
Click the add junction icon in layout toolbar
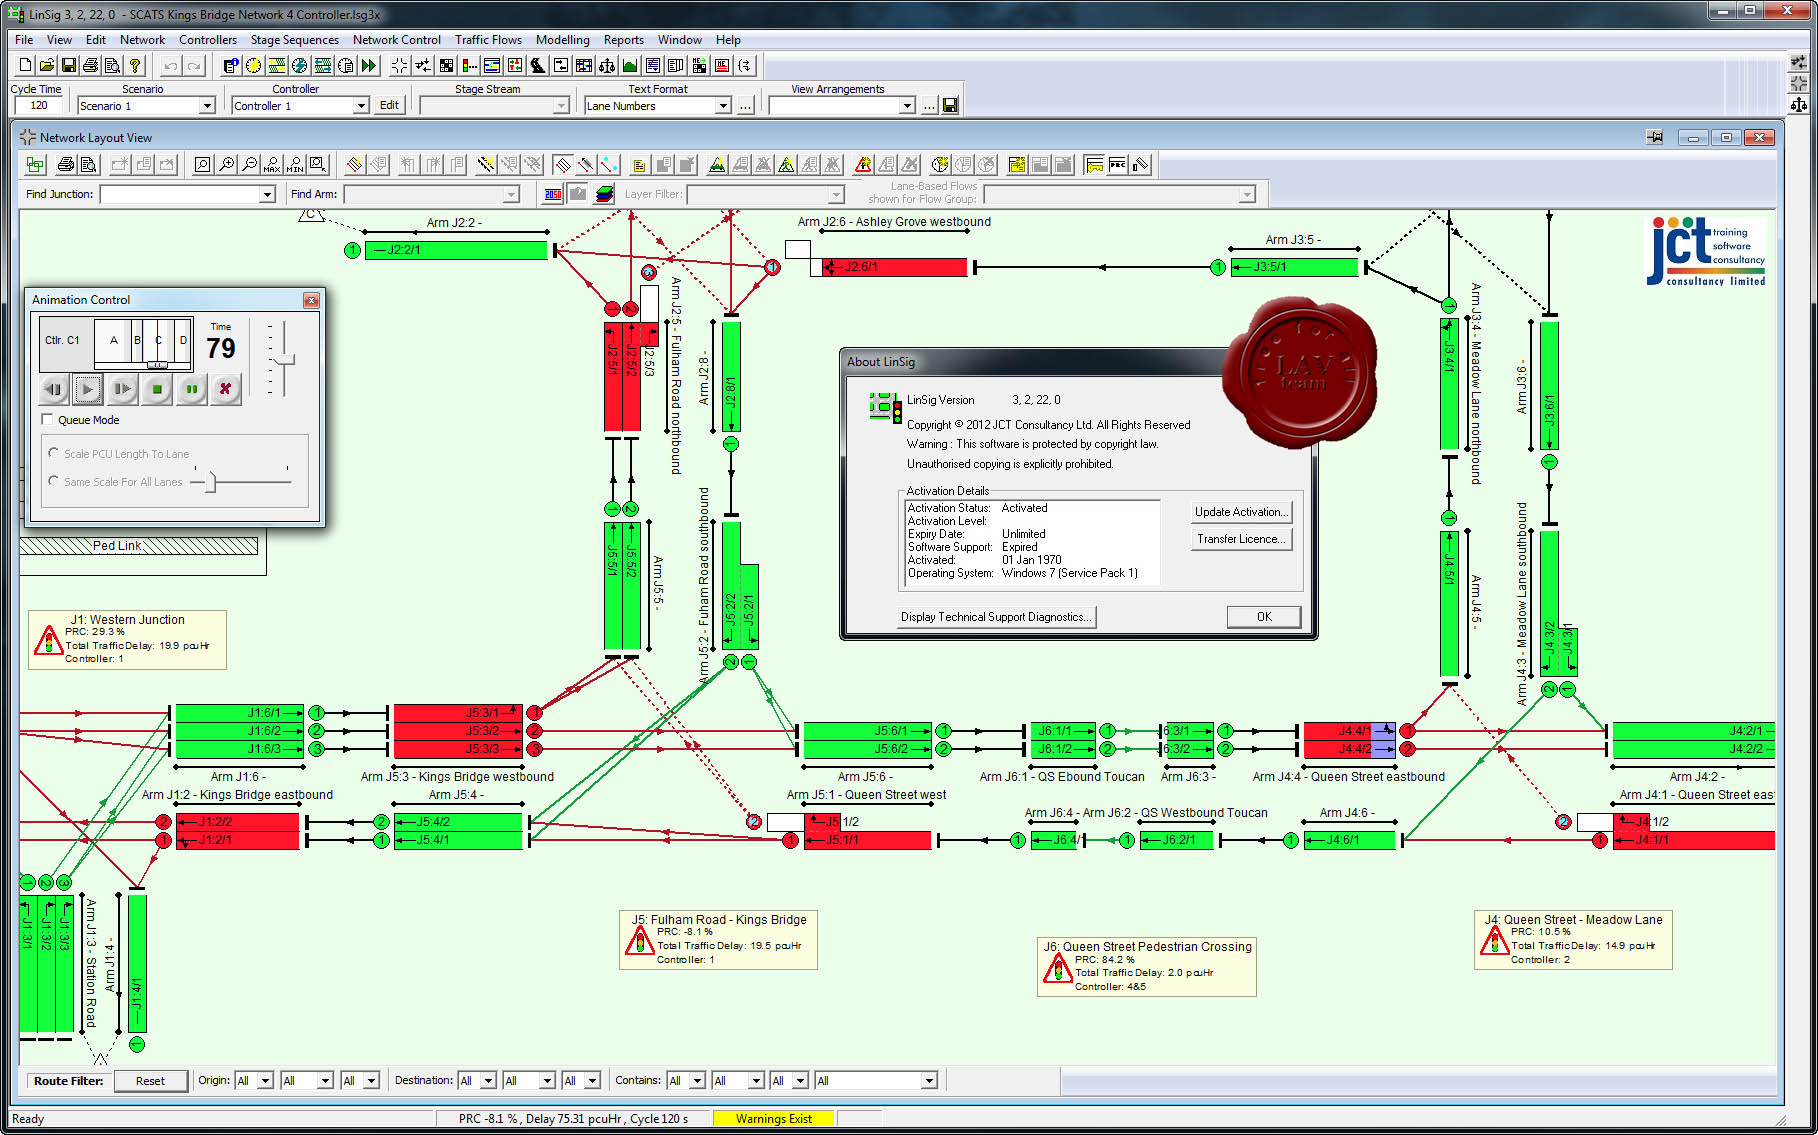[36, 164]
